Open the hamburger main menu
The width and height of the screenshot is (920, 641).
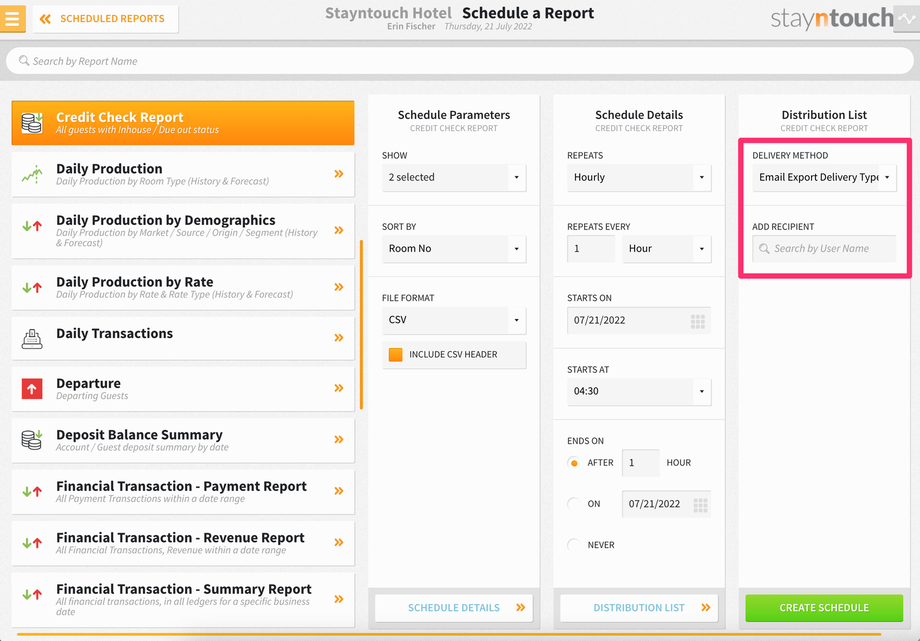pos(12,18)
